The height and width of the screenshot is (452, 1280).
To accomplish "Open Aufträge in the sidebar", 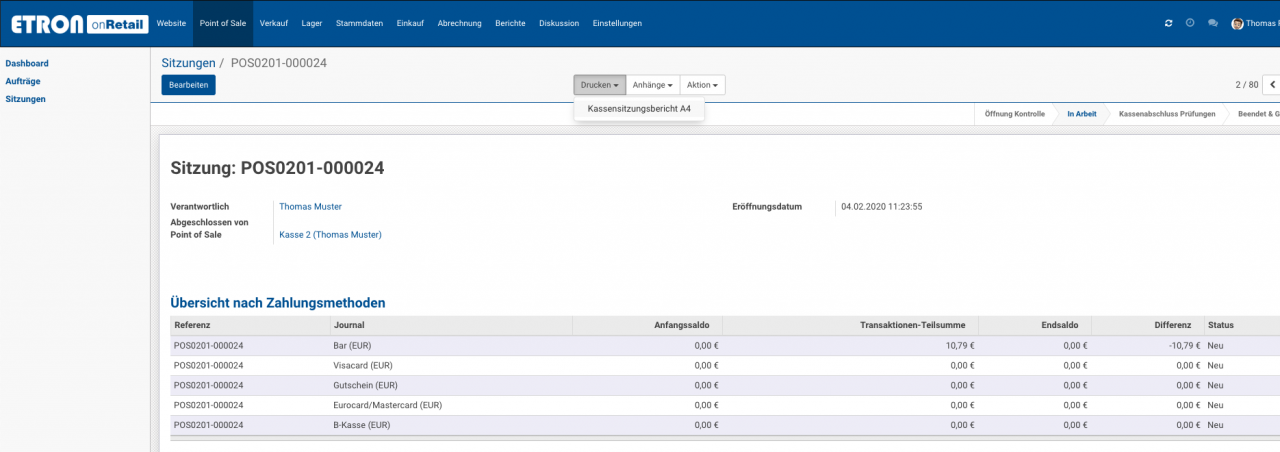I will tap(23, 81).
